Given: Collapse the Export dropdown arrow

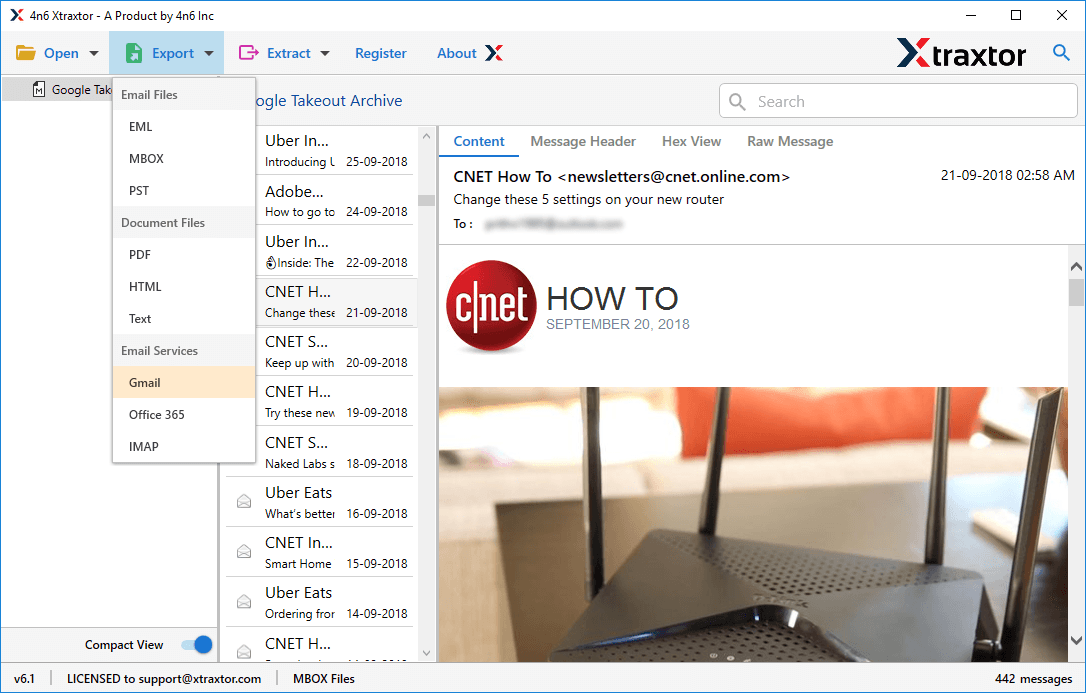Looking at the screenshot, I should coord(209,54).
